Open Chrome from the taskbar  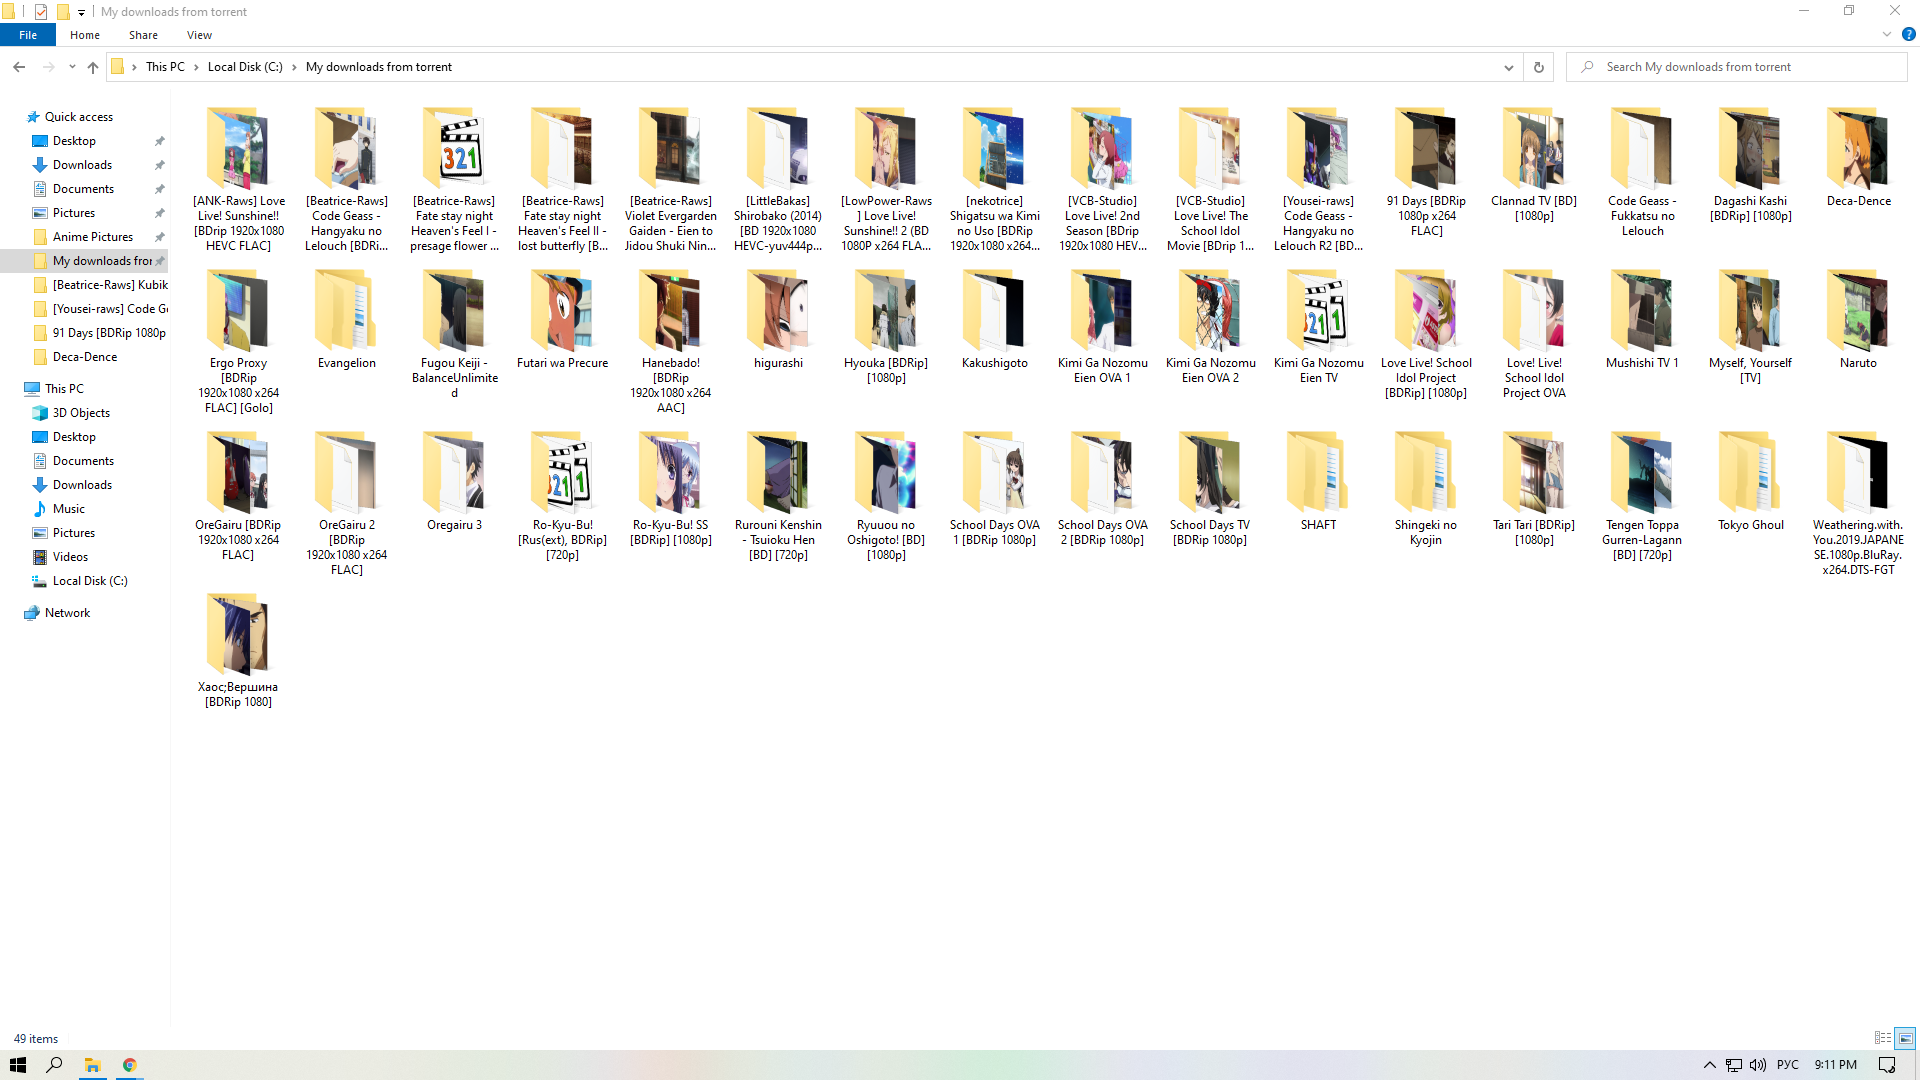(129, 1065)
